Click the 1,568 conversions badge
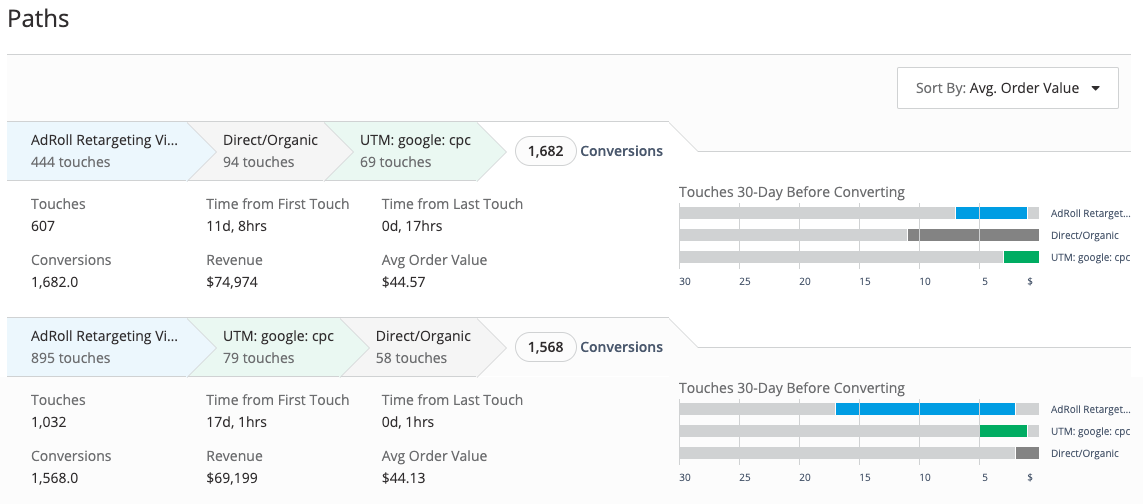The height and width of the screenshot is (504, 1147). pos(546,347)
